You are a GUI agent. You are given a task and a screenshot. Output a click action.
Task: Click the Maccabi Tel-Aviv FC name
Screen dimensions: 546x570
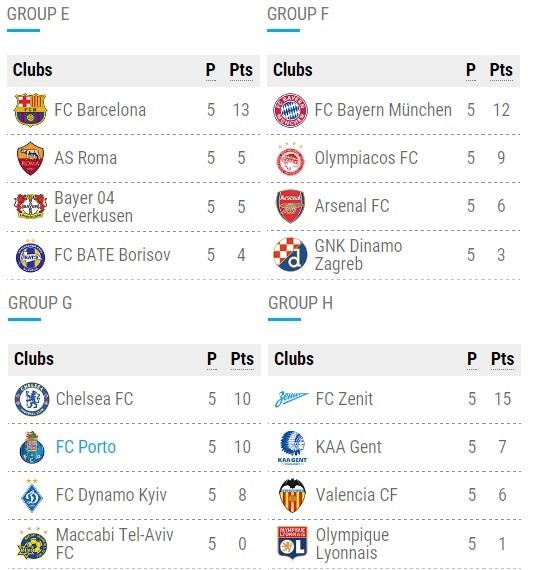(x=115, y=544)
